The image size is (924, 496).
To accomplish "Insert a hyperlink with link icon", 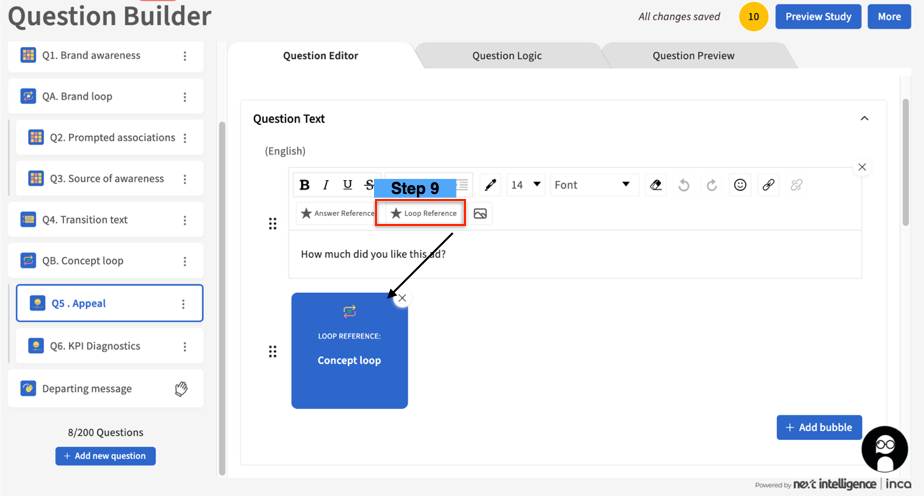I will tap(768, 185).
